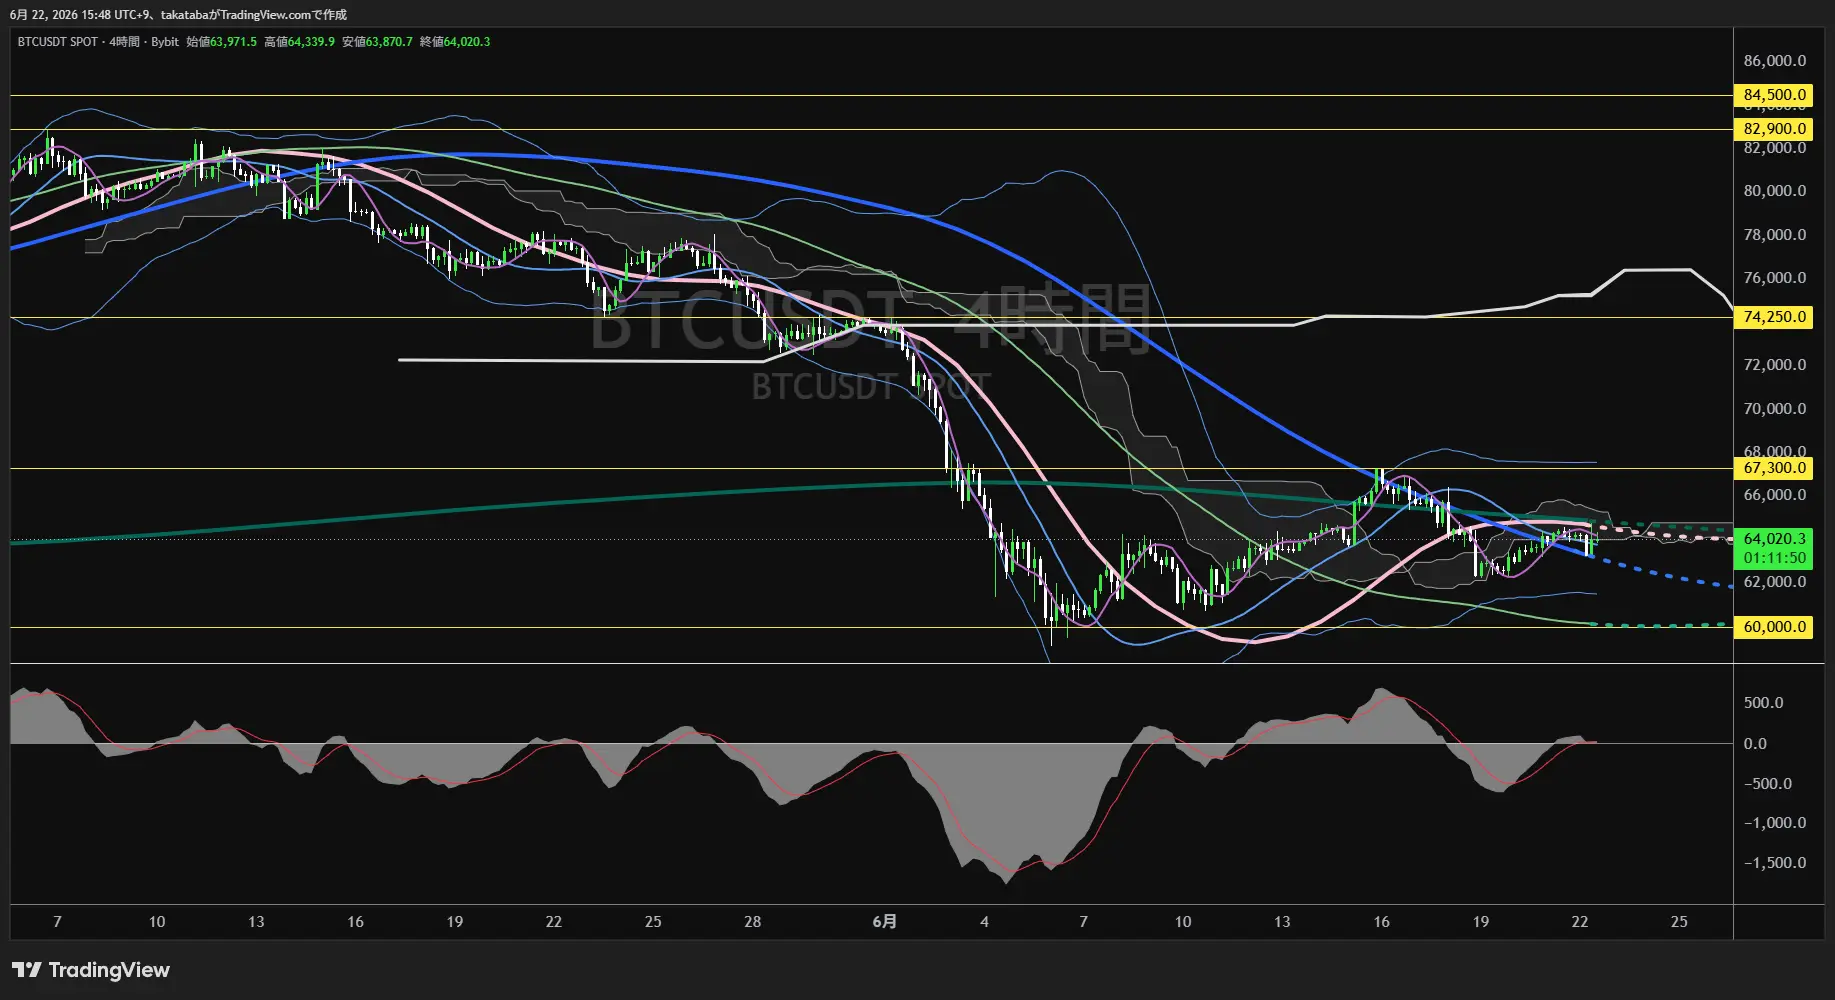
Task: Click the 72,000.0 axis price label
Action: click(1774, 365)
